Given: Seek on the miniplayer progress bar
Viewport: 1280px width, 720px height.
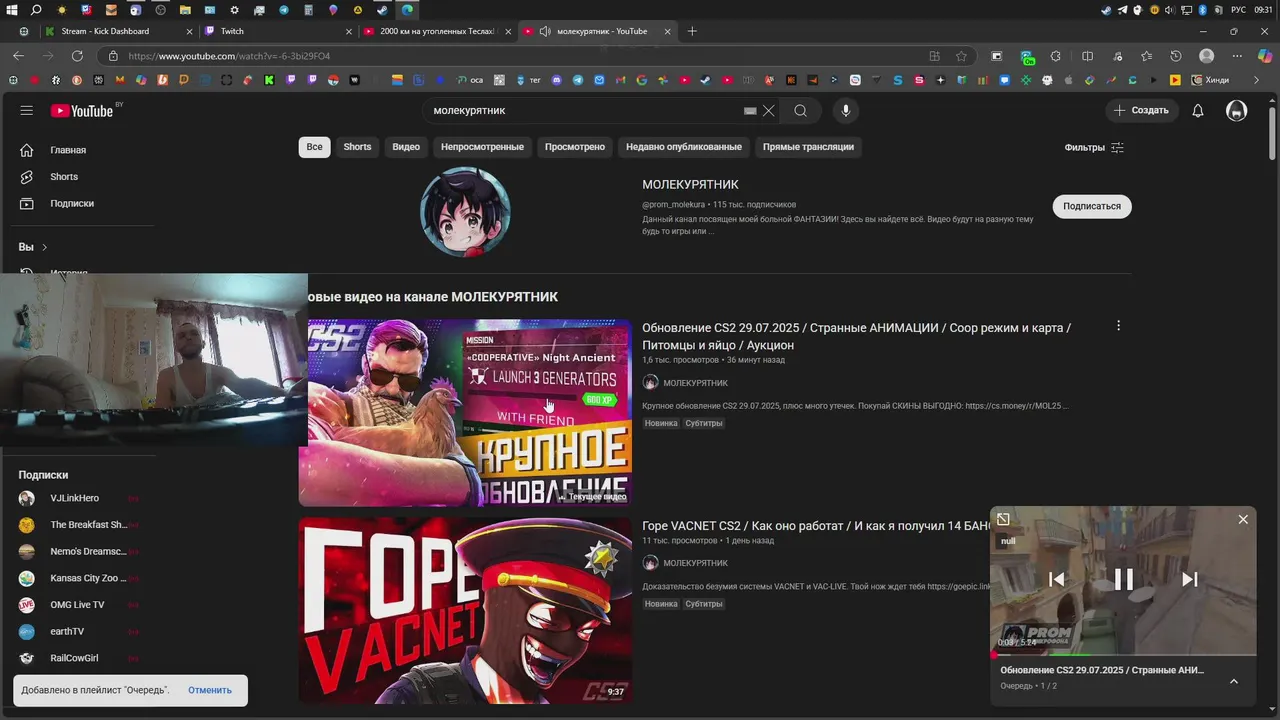Looking at the screenshot, I should tap(1123, 655).
